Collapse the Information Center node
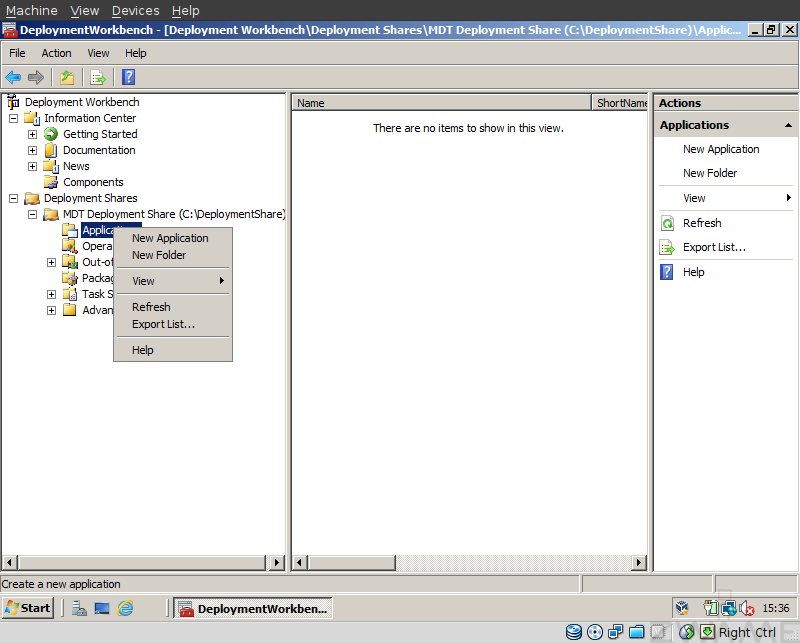Screen dimensions: 800x643 14,118
